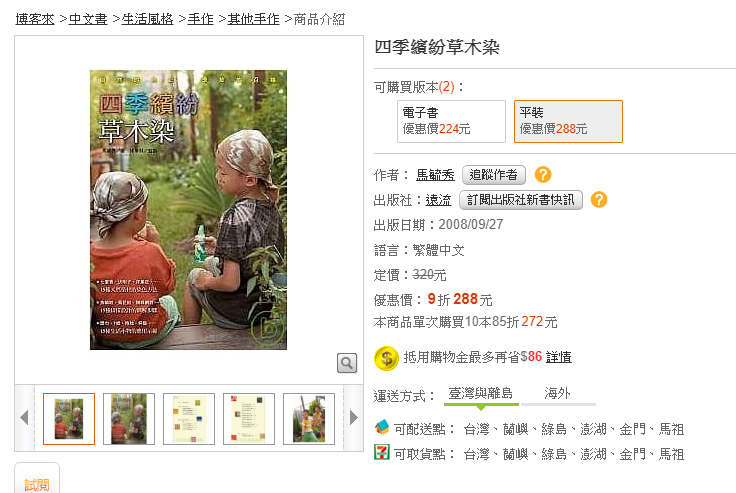Open author link 馬毓秀
736x493 pixels.
point(435,175)
